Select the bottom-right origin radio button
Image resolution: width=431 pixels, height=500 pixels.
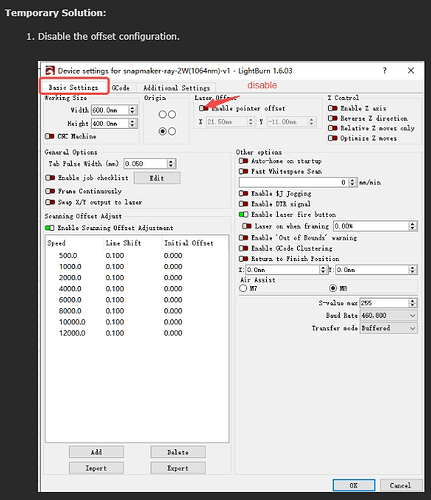[172, 131]
